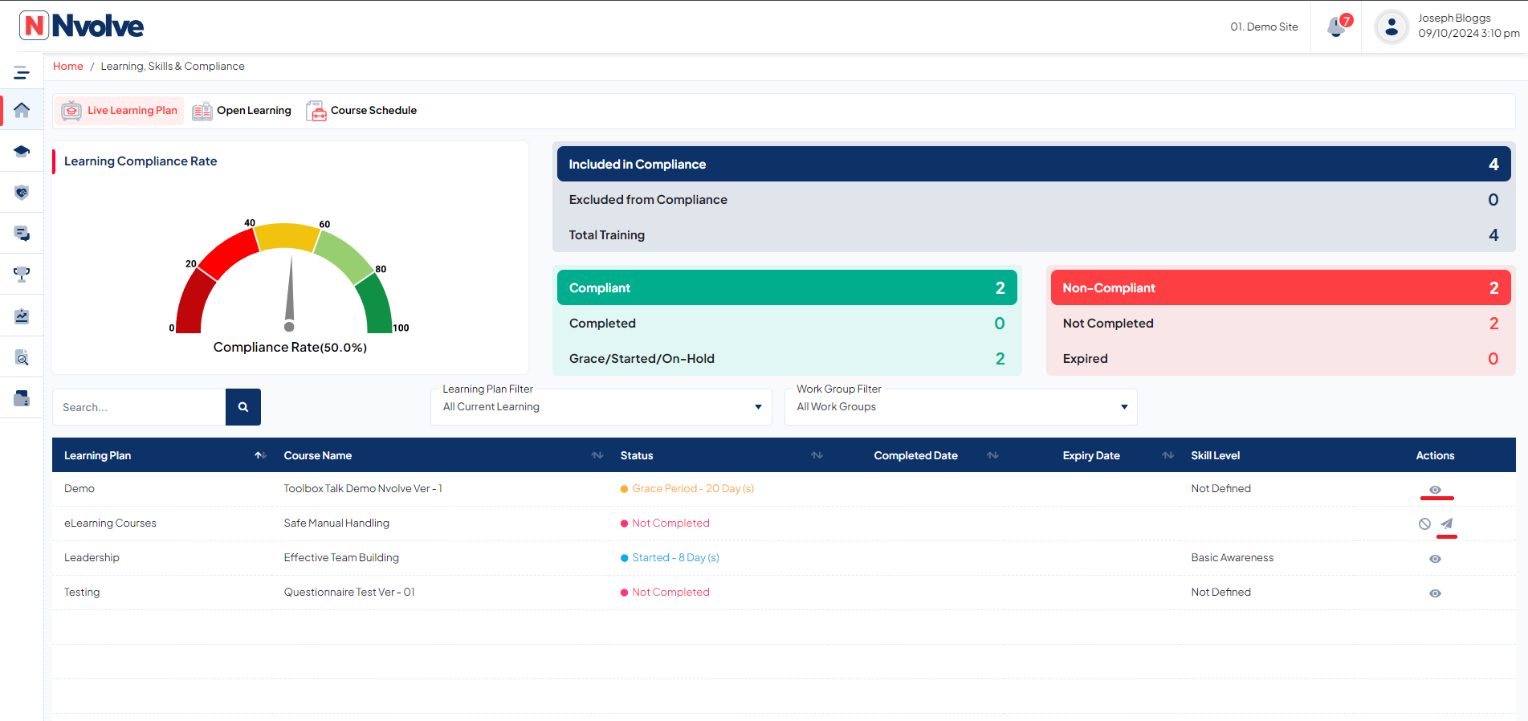The image size is (1528, 721).
Task: Open the trophy icon in the sidebar
Action: (21, 274)
